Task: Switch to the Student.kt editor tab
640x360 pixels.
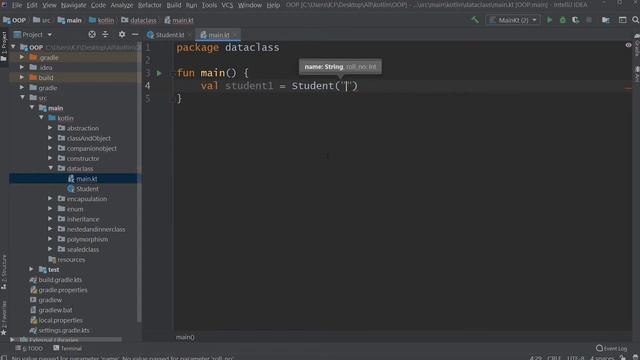Action: tap(166, 35)
